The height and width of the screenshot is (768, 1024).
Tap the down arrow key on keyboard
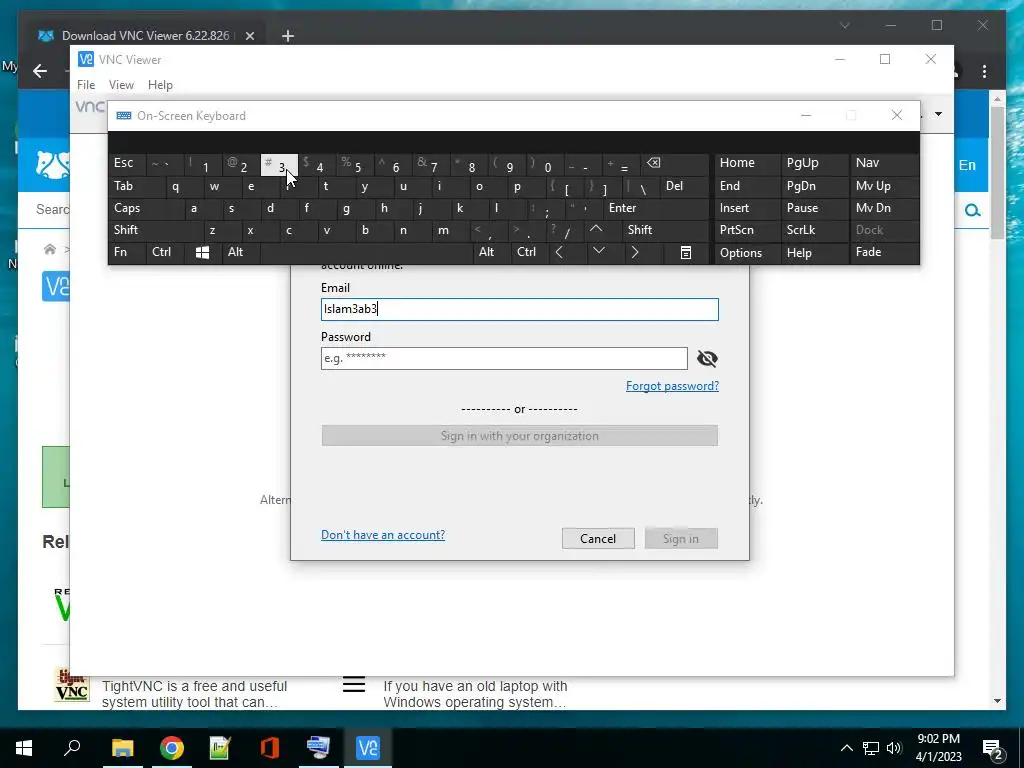(x=598, y=252)
